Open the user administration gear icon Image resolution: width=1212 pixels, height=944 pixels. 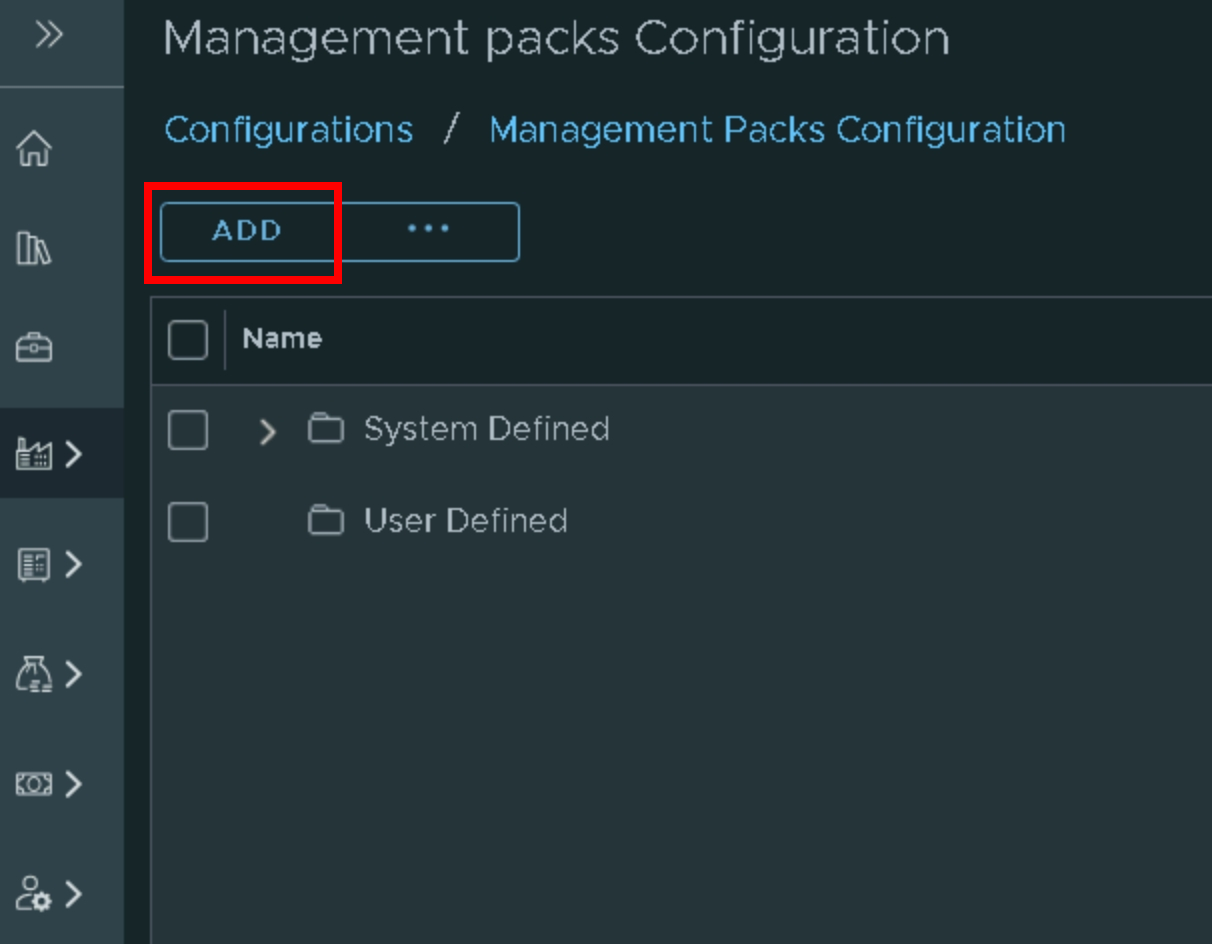click(x=34, y=894)
